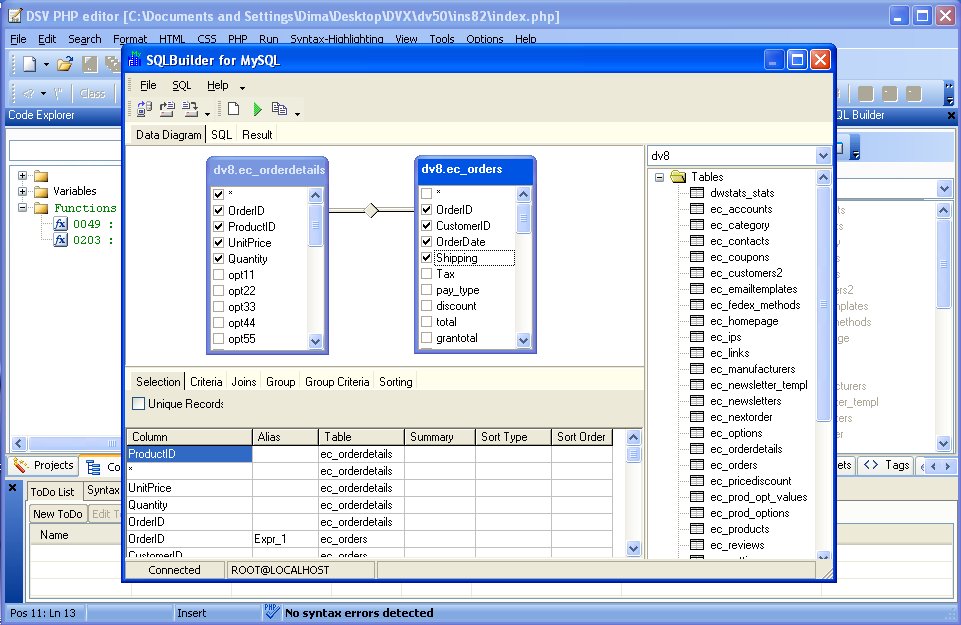This screenshot has width=961, height=625.
Task: Open the new file dropdown arrow in PHP editor
Action: click(x=46, y=64)
